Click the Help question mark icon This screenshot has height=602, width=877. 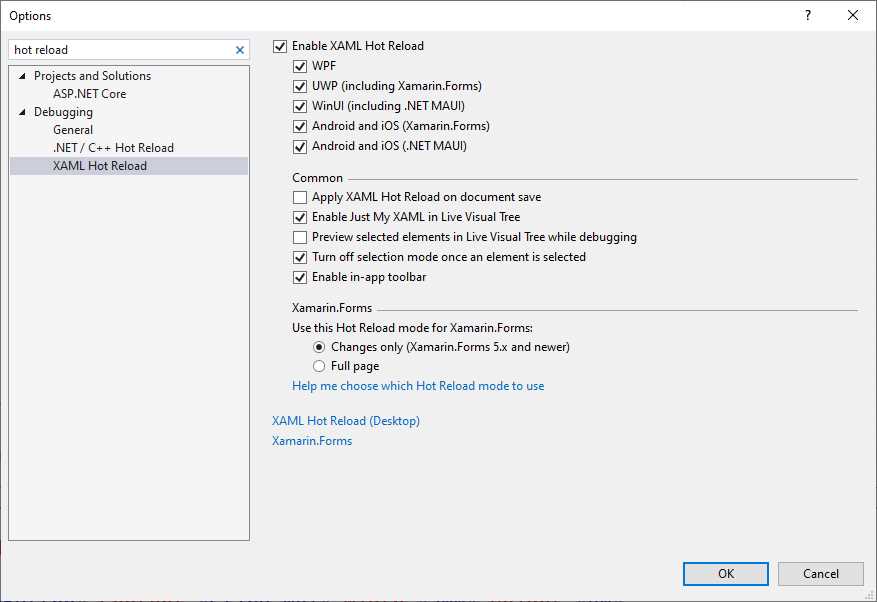point(807,15)
